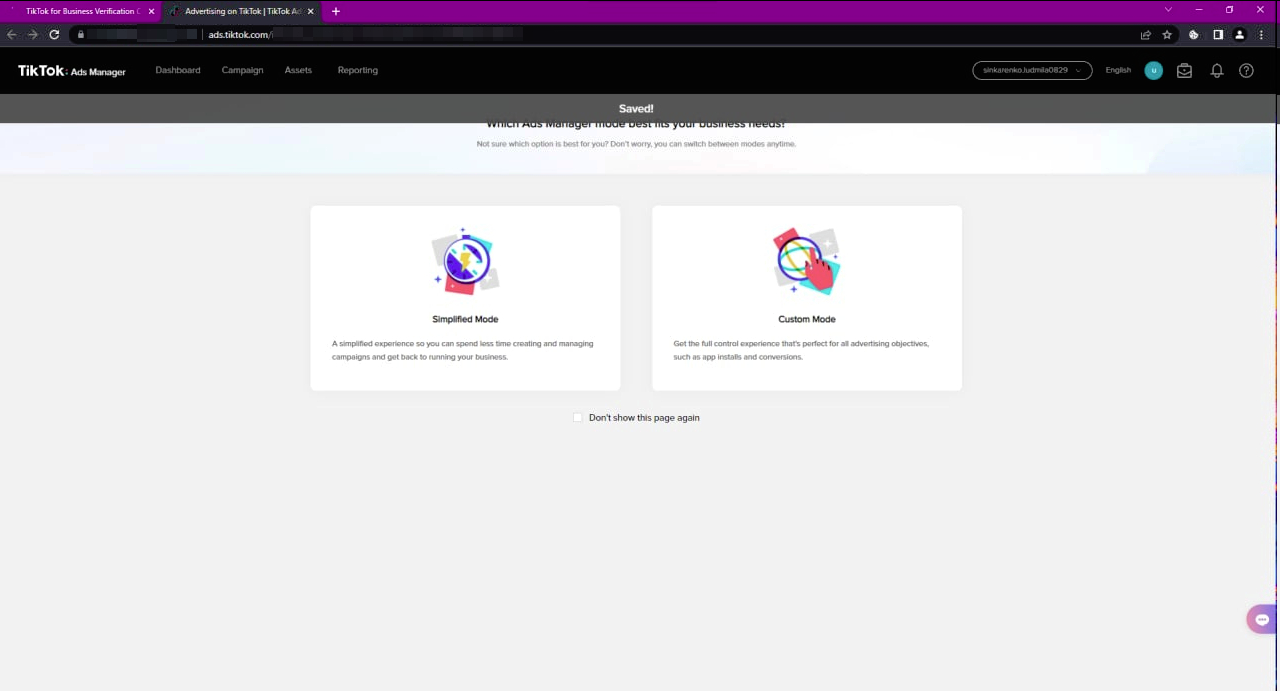Open the user avatar profile menu
1280x691 pixels.
click(1153, 70)
